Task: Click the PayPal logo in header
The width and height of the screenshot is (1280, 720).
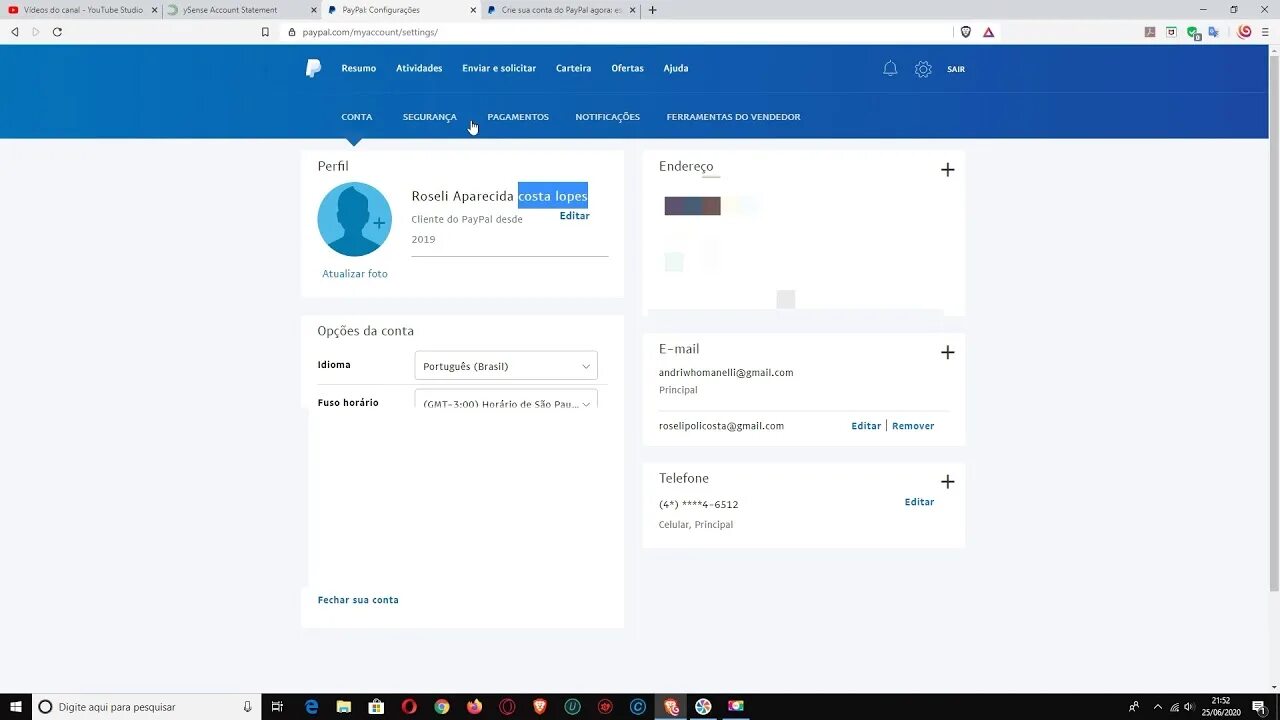Action: pos(313,68)
